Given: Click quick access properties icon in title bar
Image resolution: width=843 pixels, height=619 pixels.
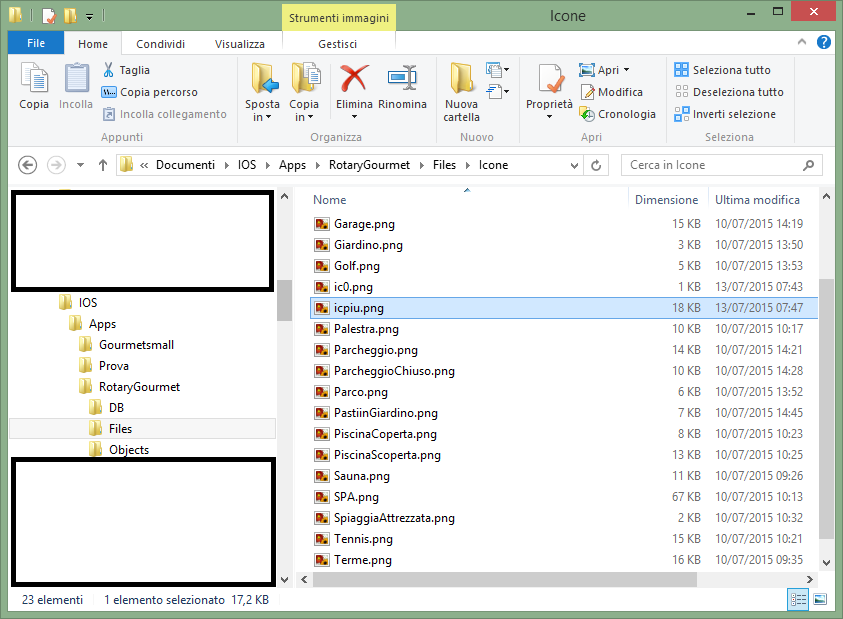Looking at the screenshot, I should [x=48, y=16].
